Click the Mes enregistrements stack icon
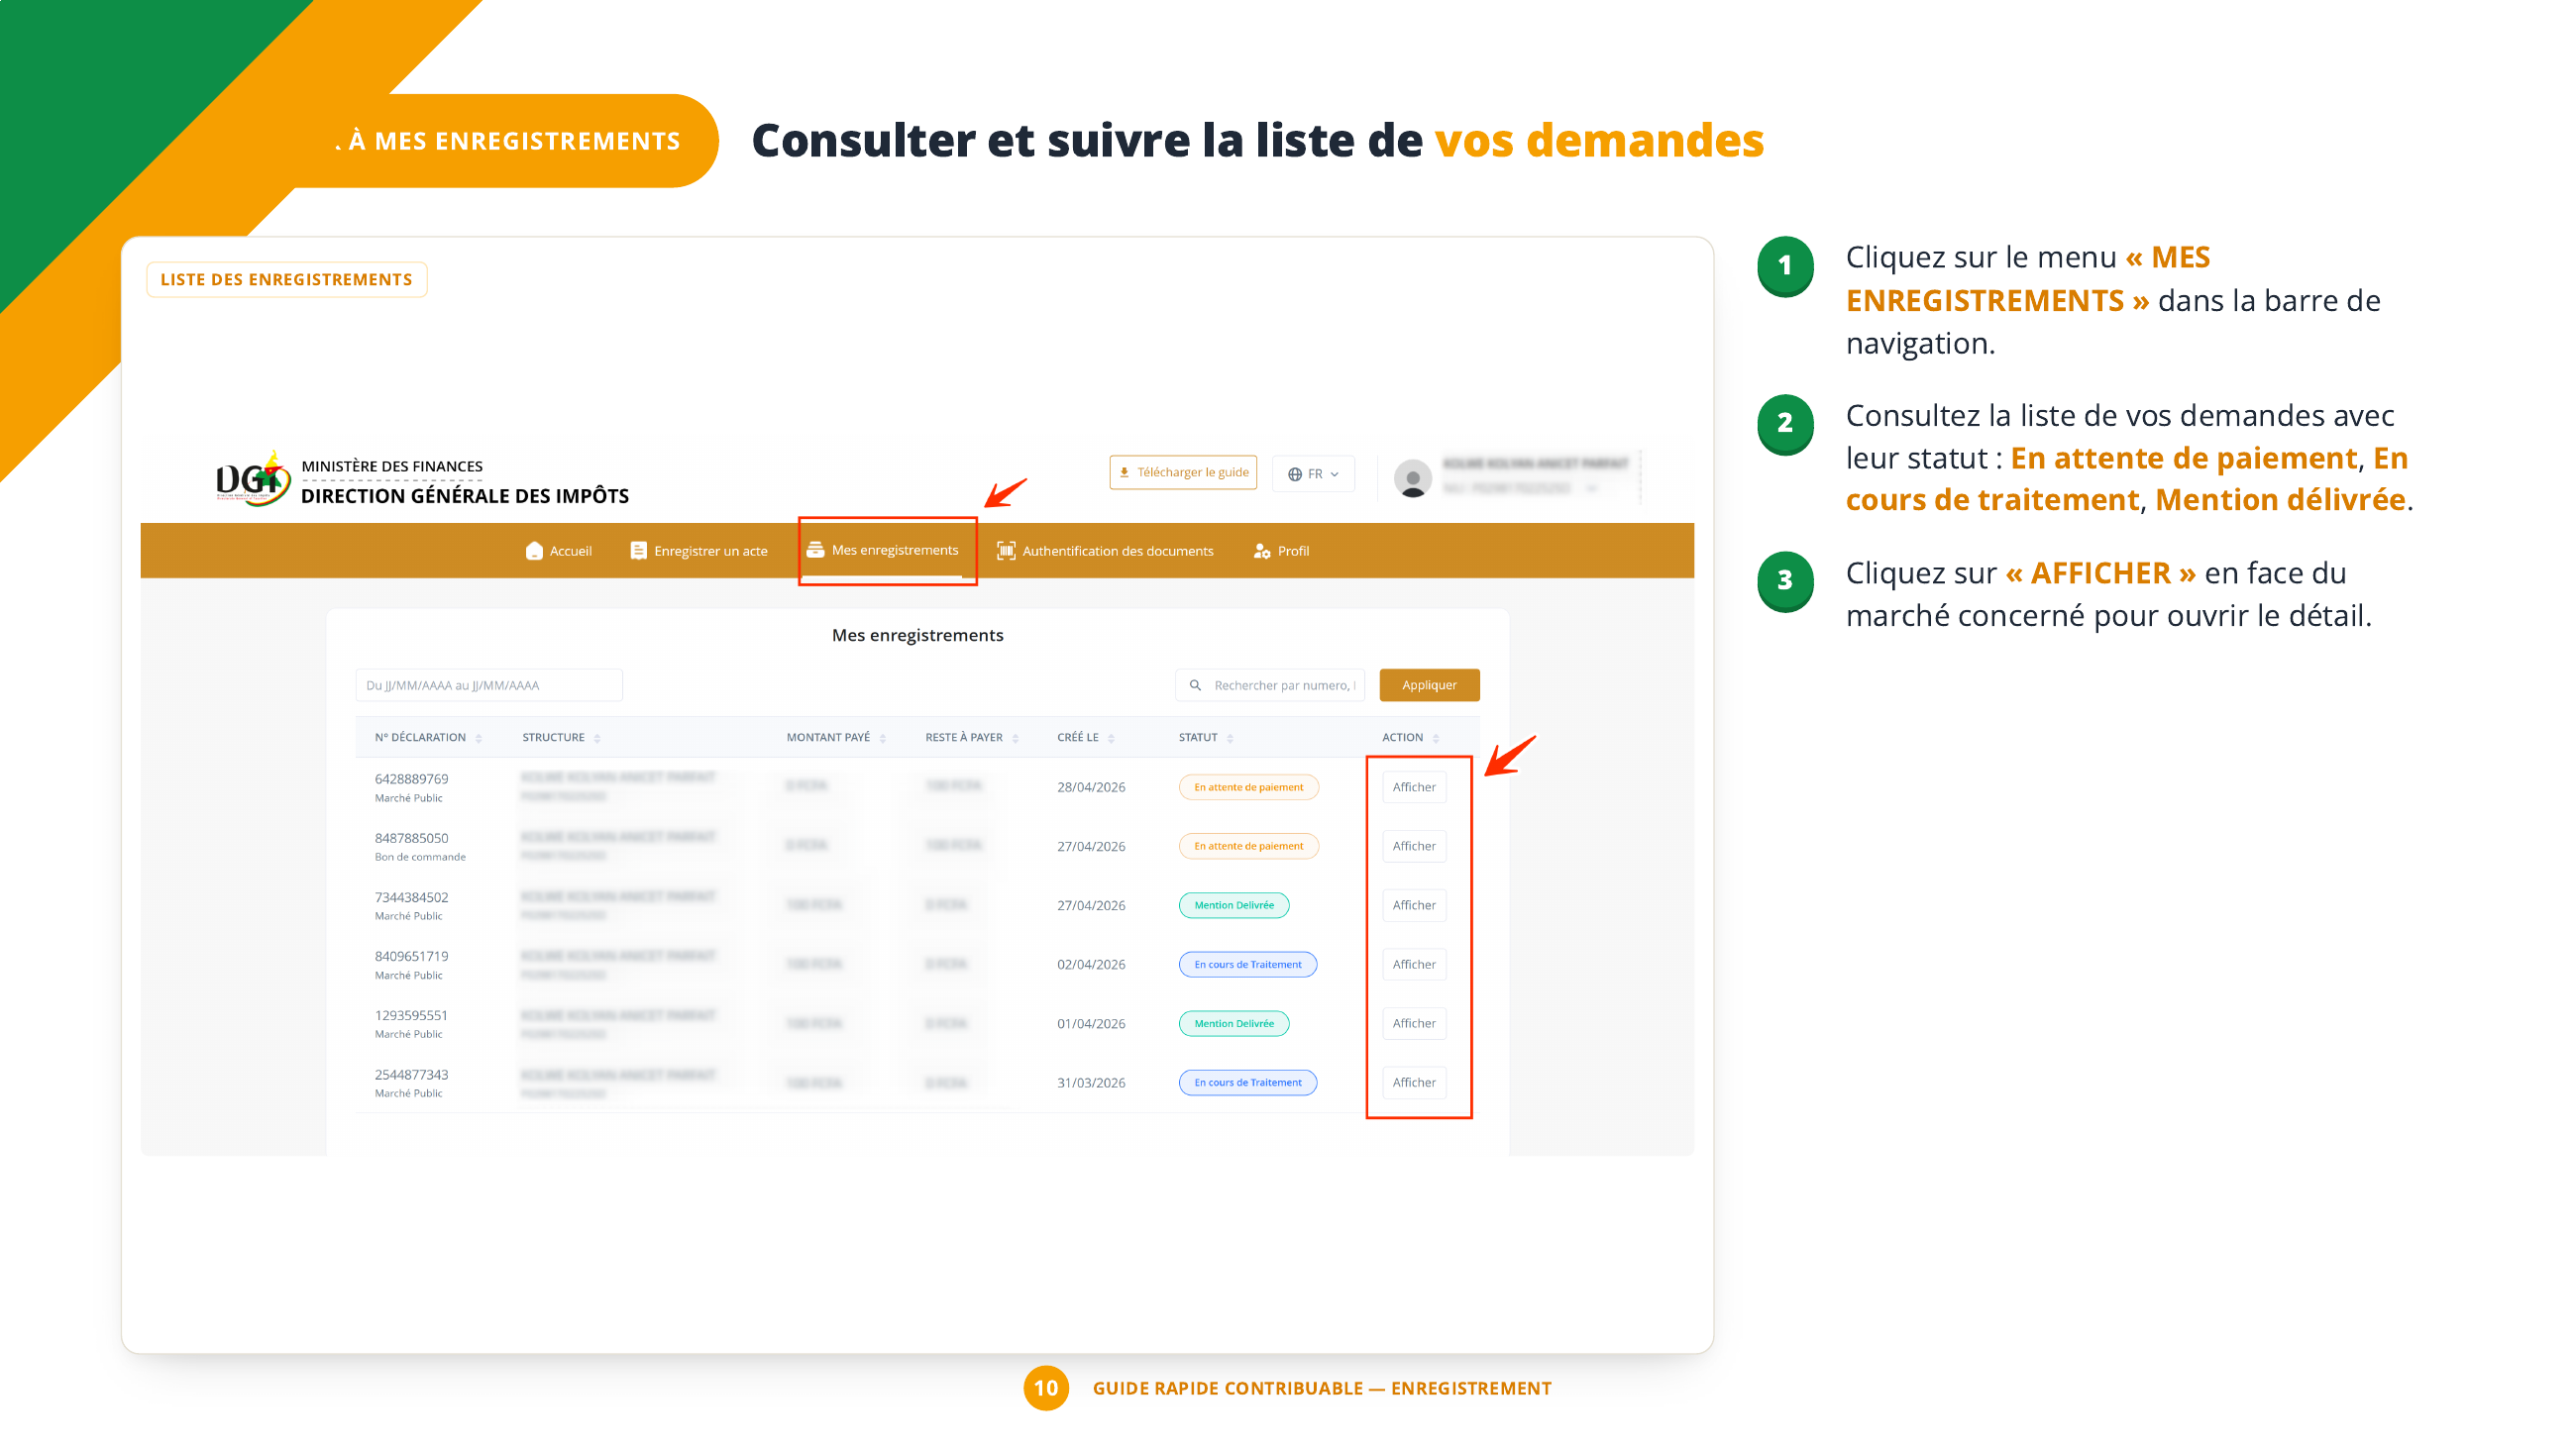Image resolution: width=2576 pixels, height=1449 pixels. (x=815, y=550)
